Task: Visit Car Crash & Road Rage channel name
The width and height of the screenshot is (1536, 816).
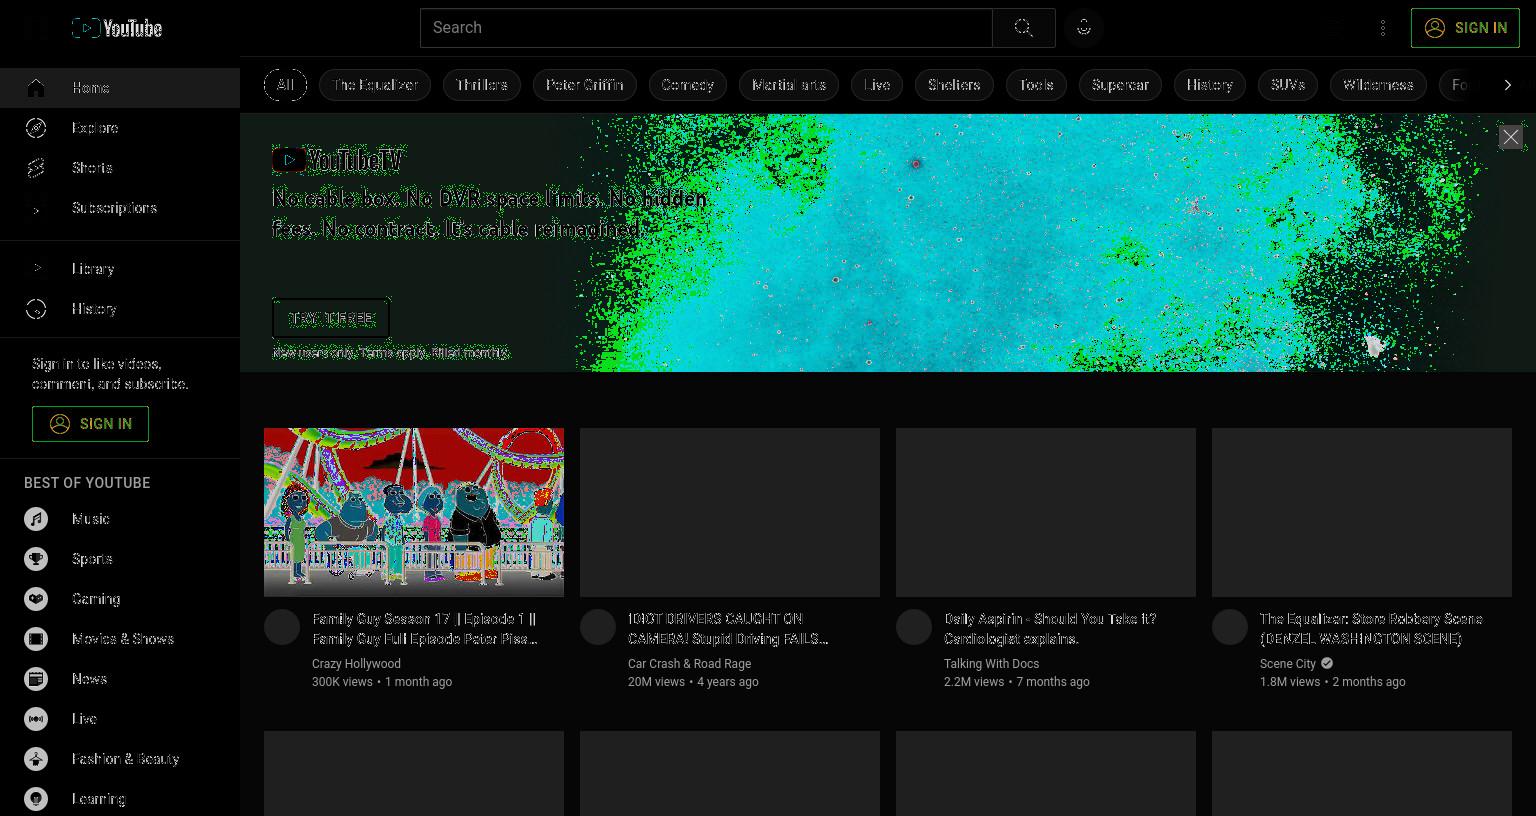Action: 689,664
